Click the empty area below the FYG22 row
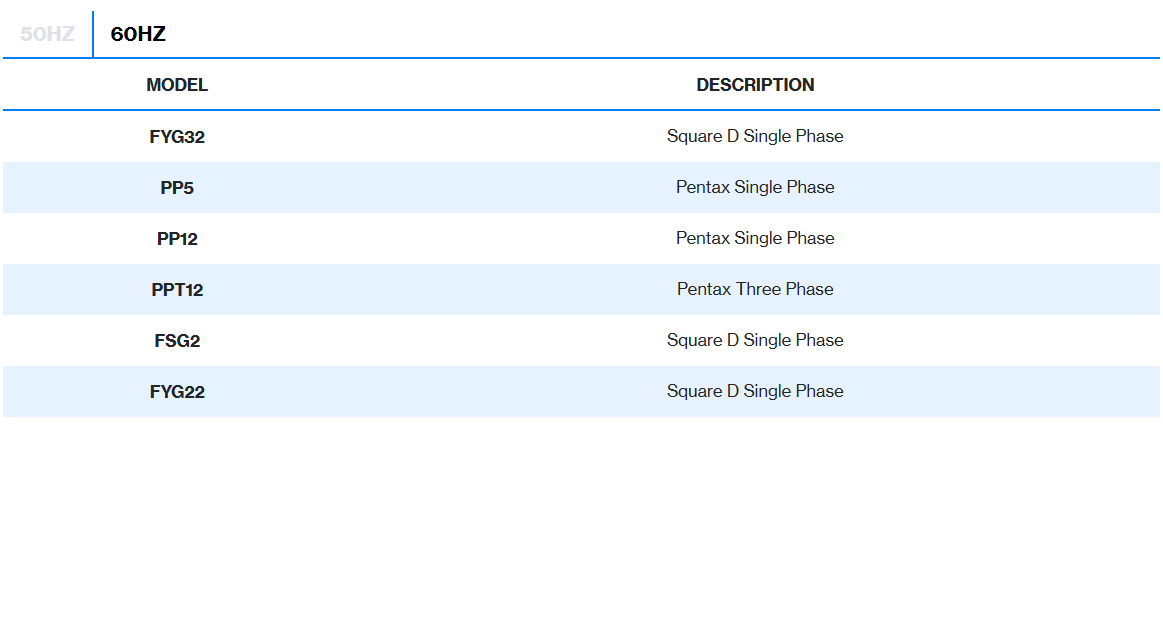Screen dimensions: 1163x623 580,510
